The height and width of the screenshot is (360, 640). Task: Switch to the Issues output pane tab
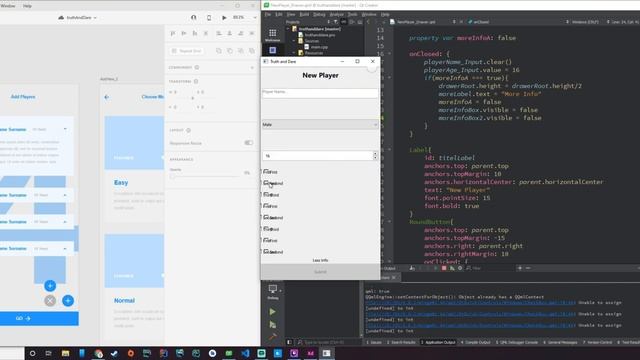[x=373, y=342]
